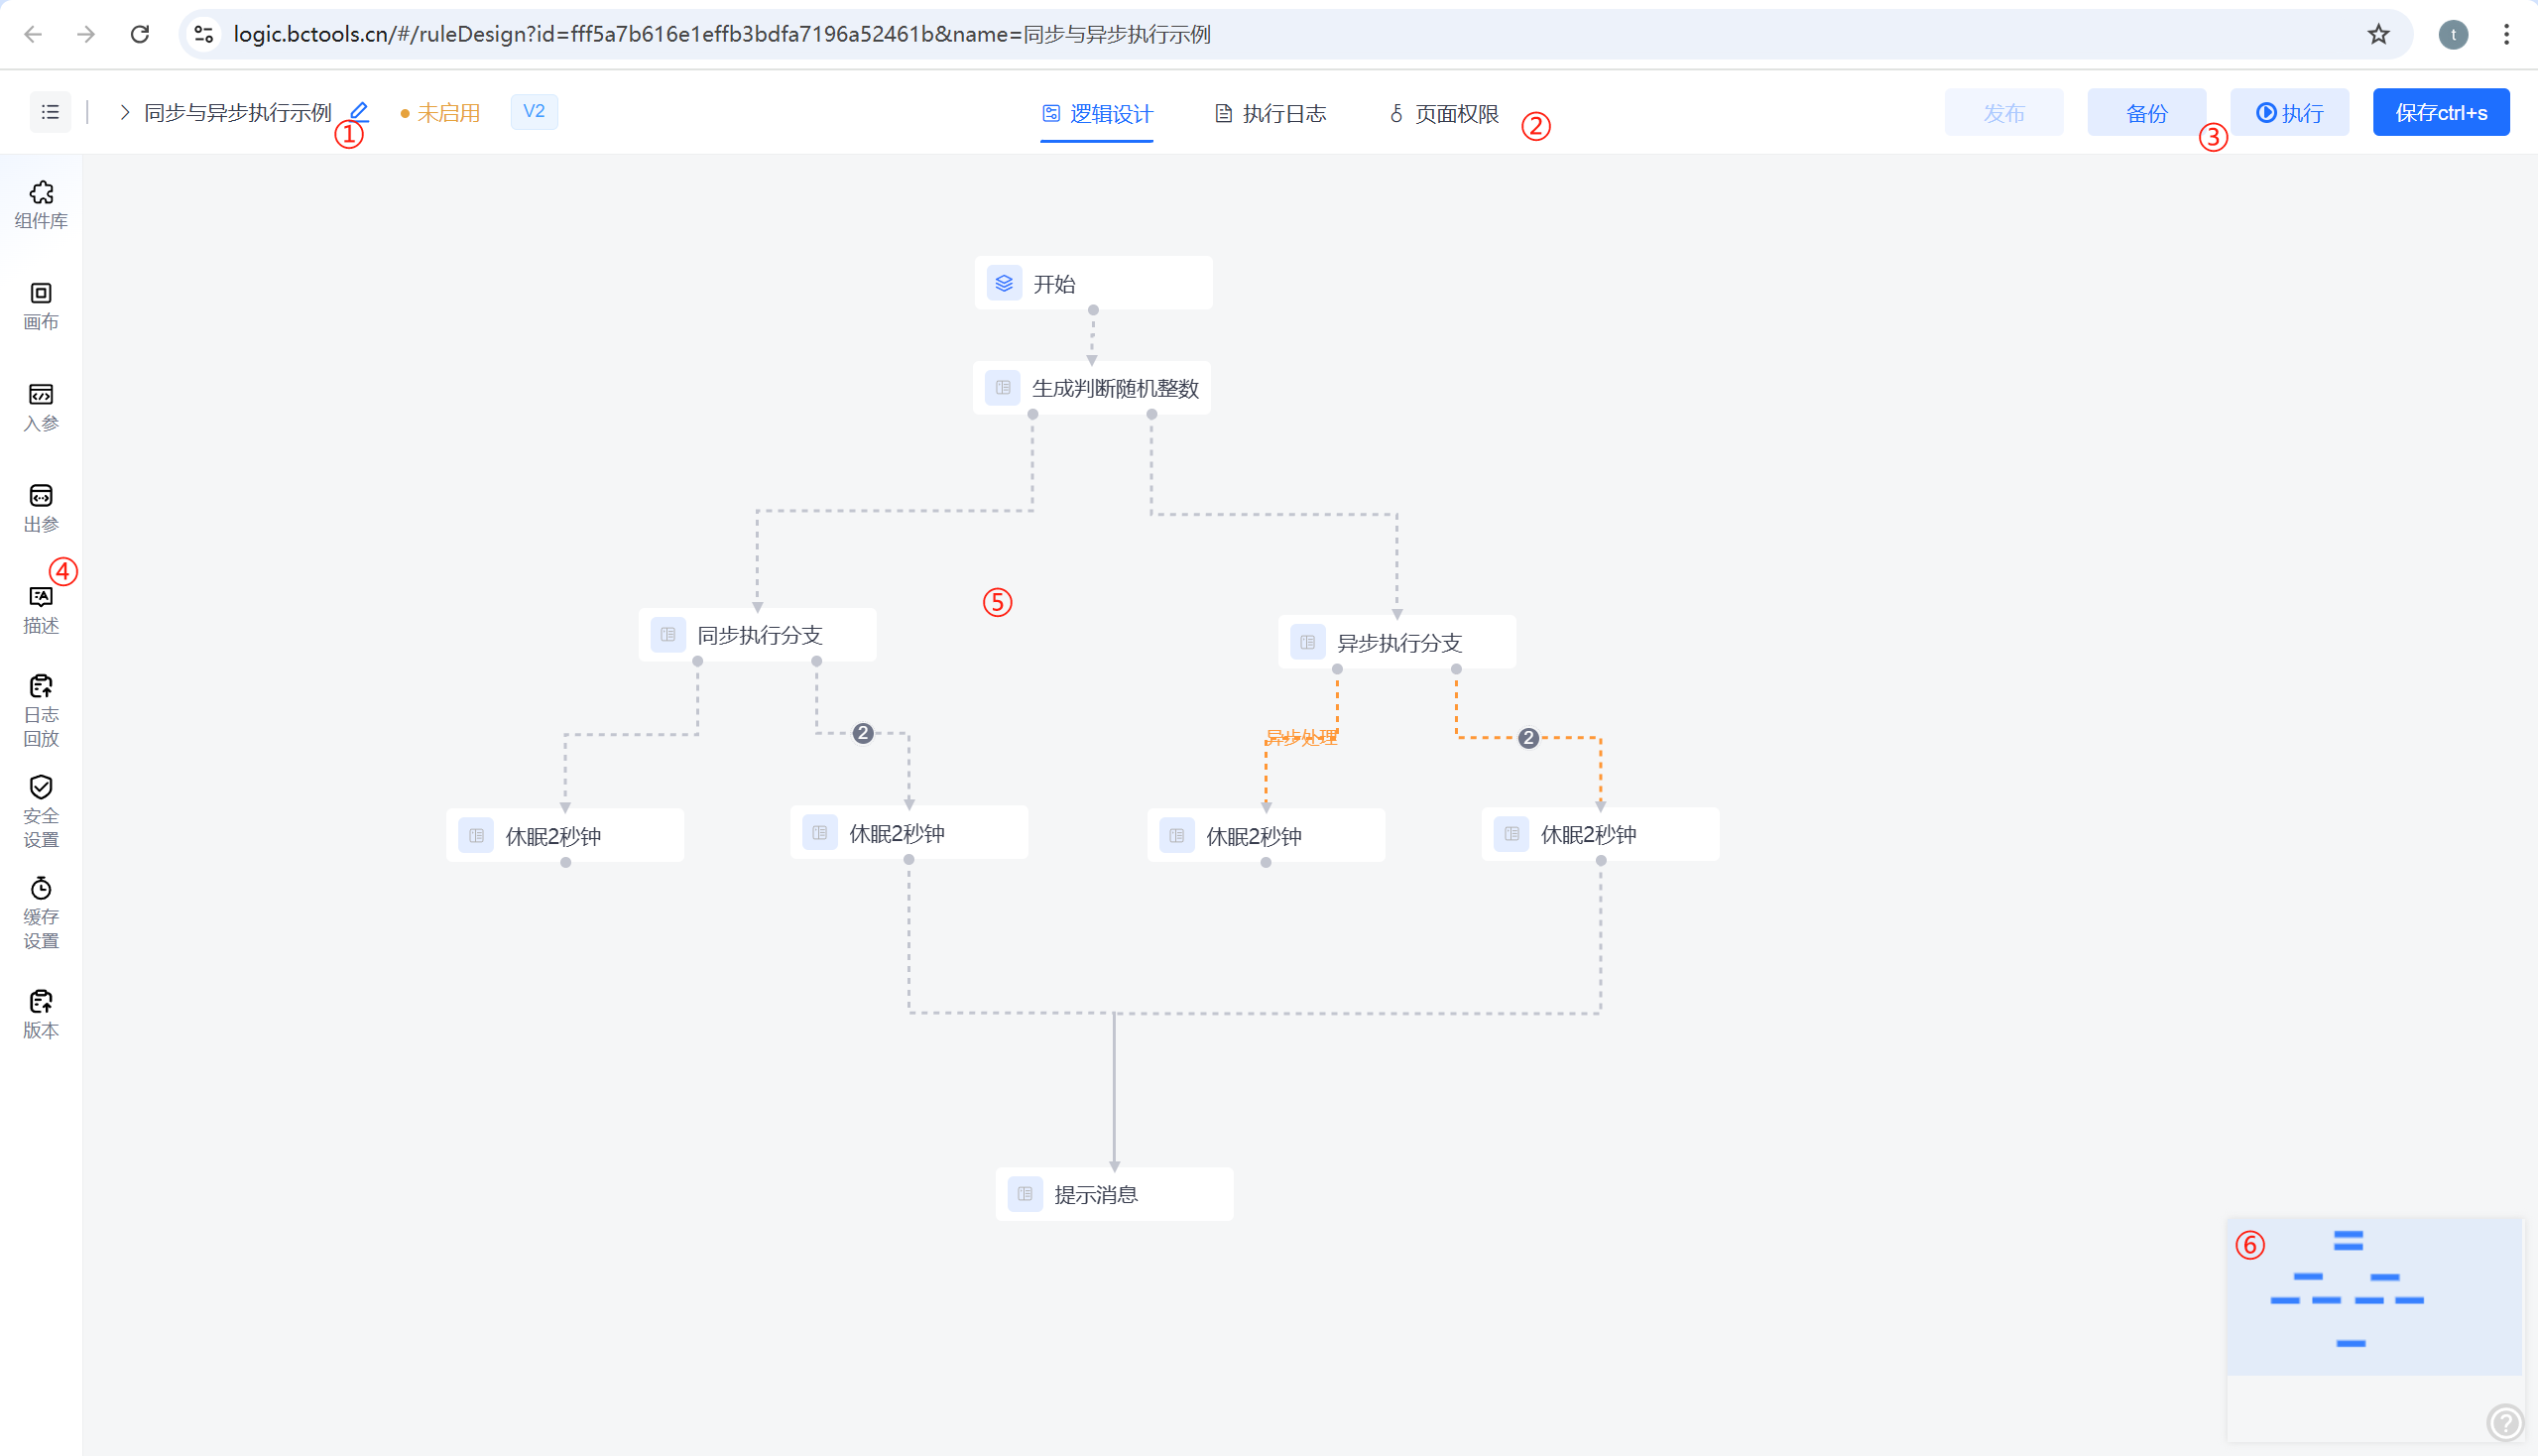Open 日志回放 log replay

pyautogui.click(x=41, y=711)
